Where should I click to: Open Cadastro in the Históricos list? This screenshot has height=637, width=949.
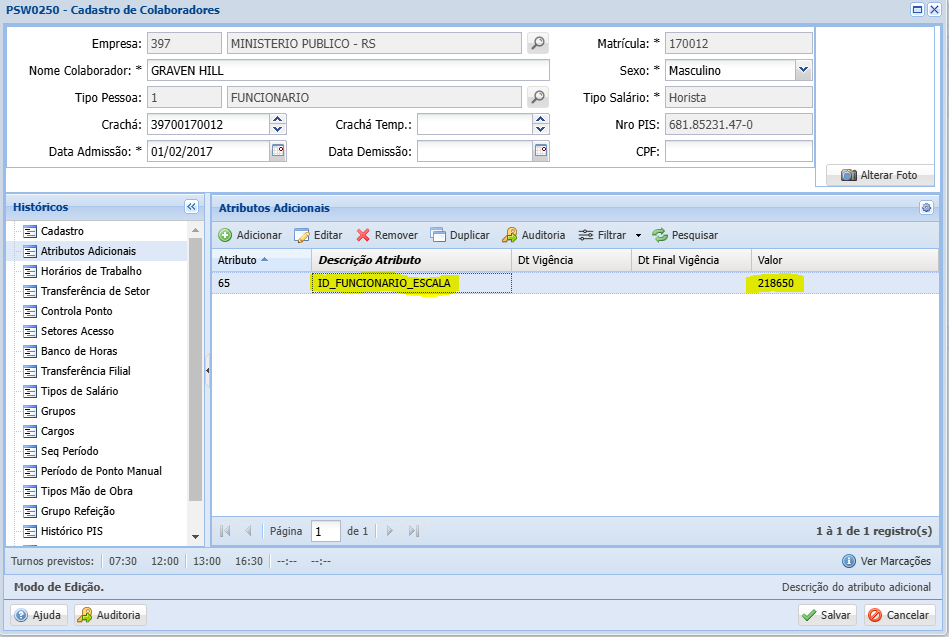point(62,231)
